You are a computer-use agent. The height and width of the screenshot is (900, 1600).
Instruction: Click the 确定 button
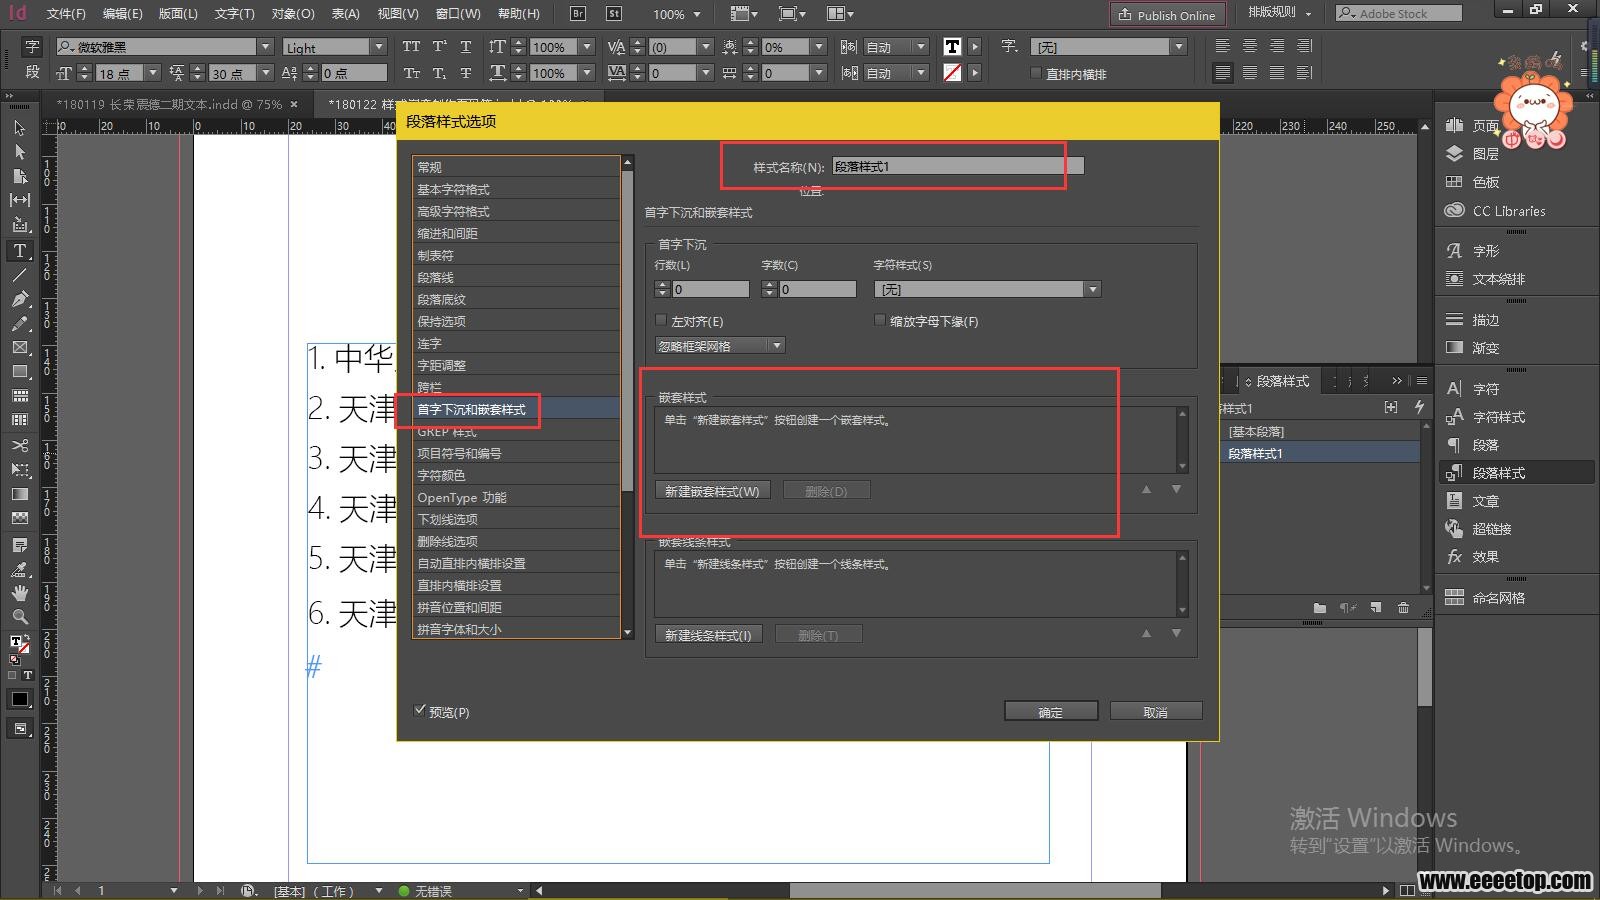click(x=1051, y=711)
